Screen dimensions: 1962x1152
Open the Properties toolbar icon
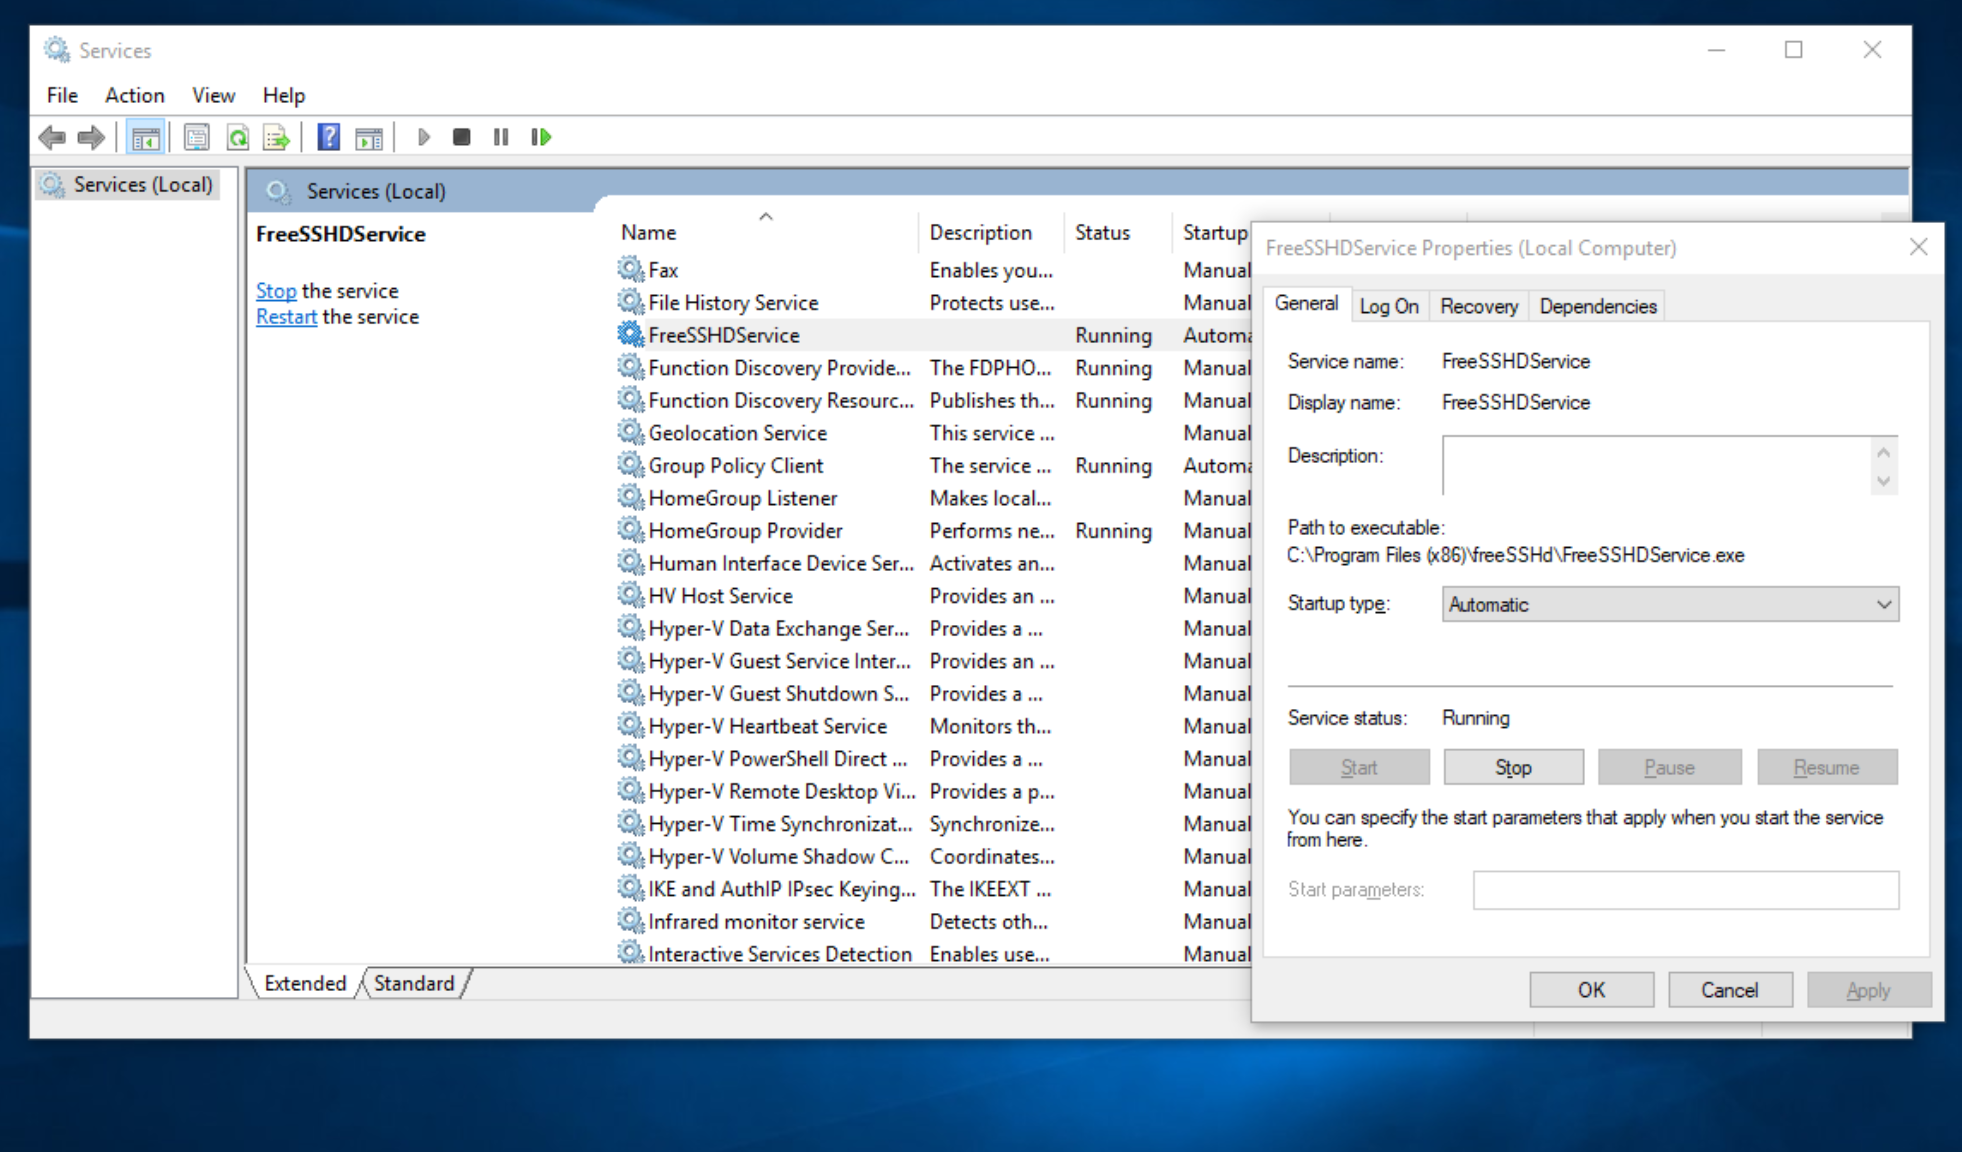[197, 137]
